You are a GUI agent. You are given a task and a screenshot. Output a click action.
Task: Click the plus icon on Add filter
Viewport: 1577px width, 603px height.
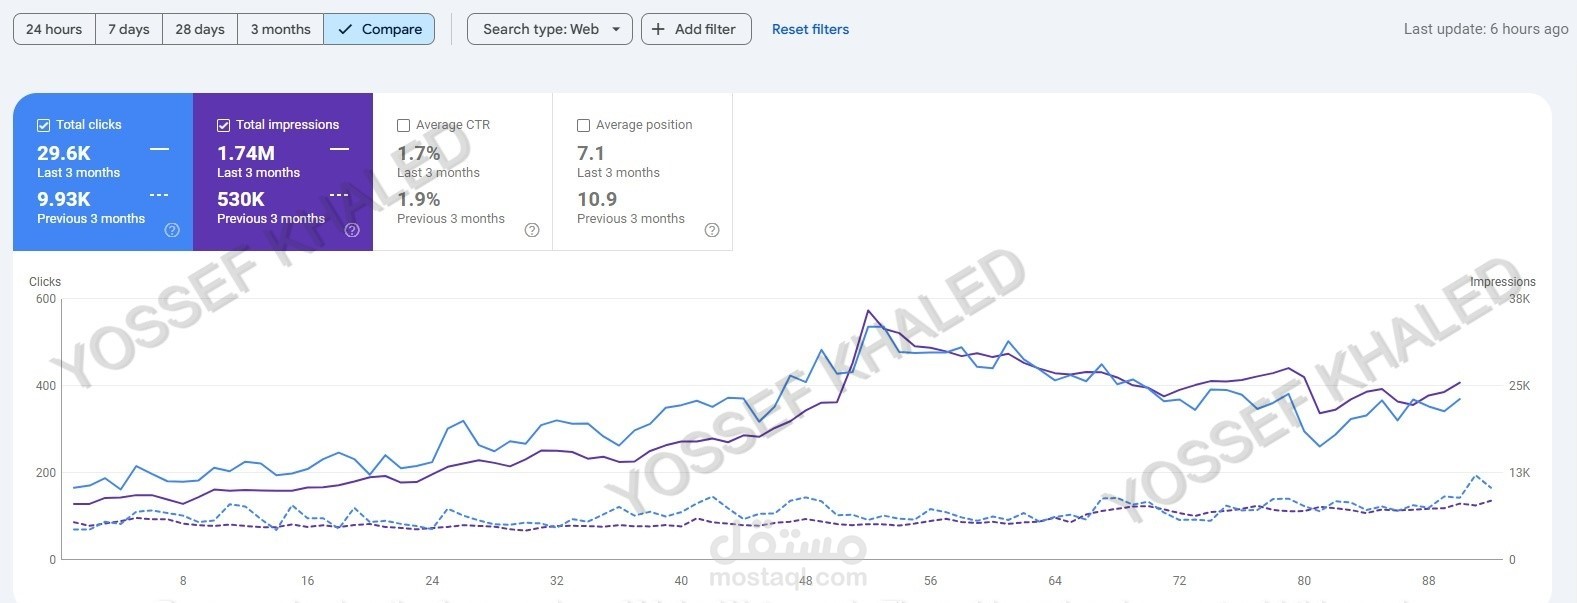(x=657, y=29)
